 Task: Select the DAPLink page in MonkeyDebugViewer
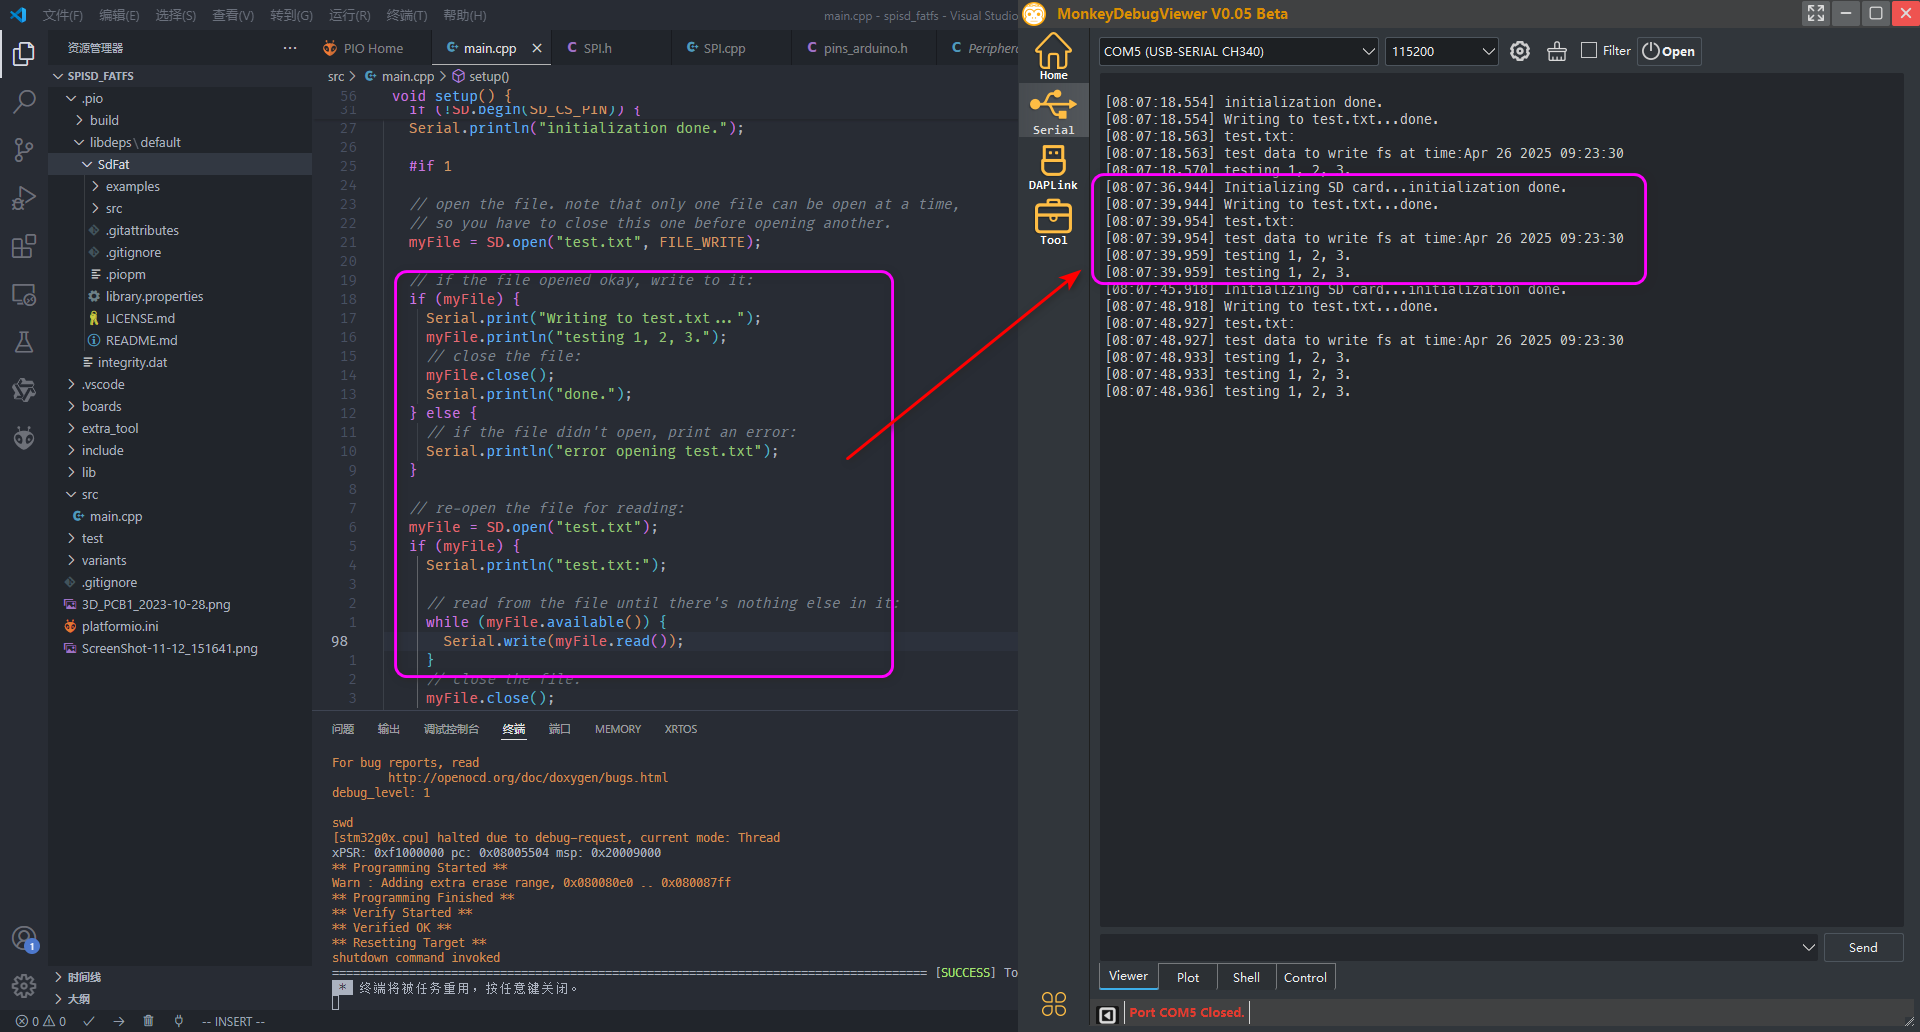[x=1053, y=166]
